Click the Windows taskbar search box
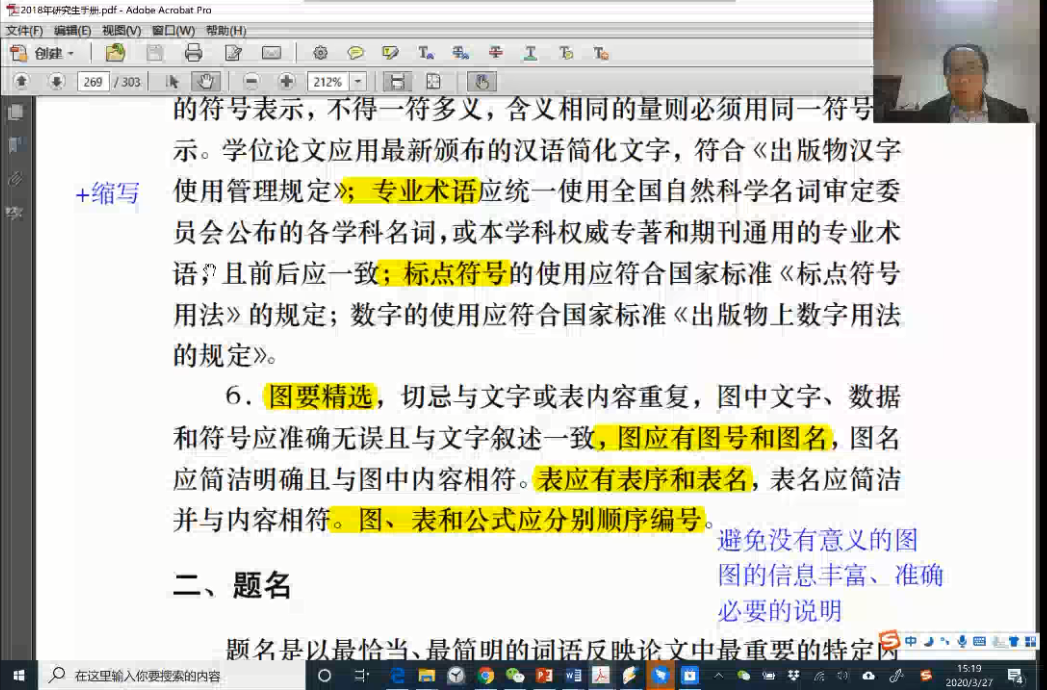 pyautogui.click(x=150, y=676)
